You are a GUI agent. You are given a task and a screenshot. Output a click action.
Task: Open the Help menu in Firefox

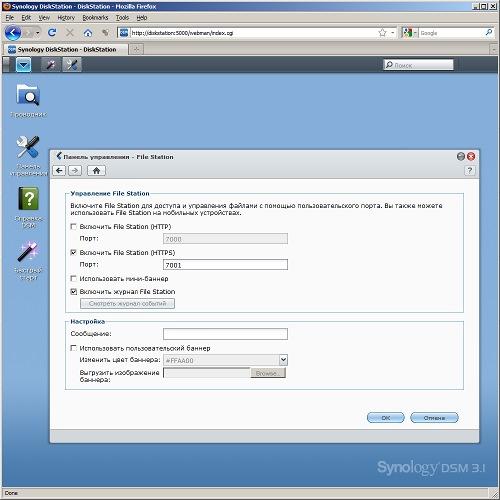coord(142,18)
